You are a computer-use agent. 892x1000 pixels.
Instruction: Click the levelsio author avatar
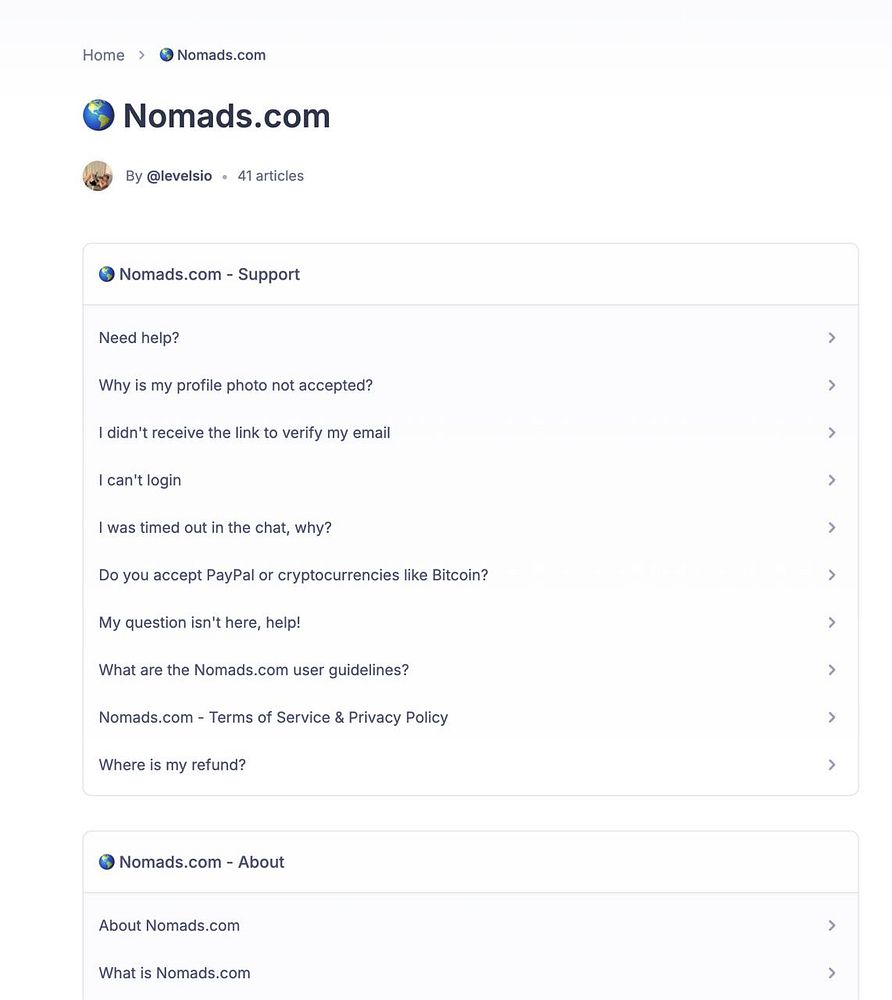click(97, 176)
